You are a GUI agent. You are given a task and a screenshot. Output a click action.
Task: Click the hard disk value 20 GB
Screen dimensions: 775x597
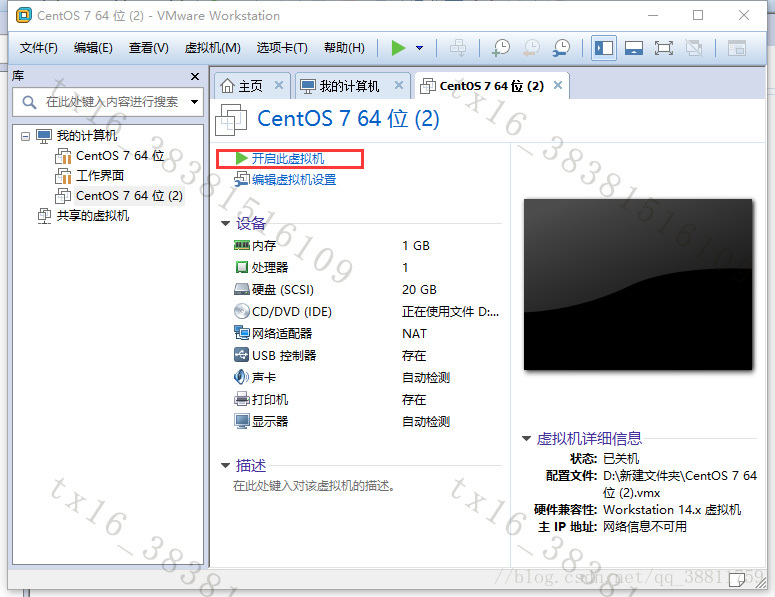pyautogui.click(x=419, y=290)
